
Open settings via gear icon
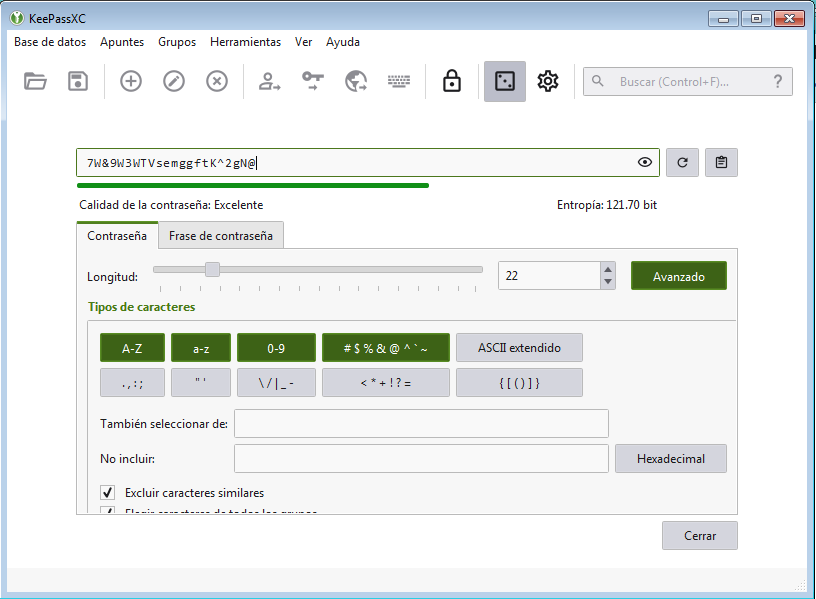pos(547,81)
